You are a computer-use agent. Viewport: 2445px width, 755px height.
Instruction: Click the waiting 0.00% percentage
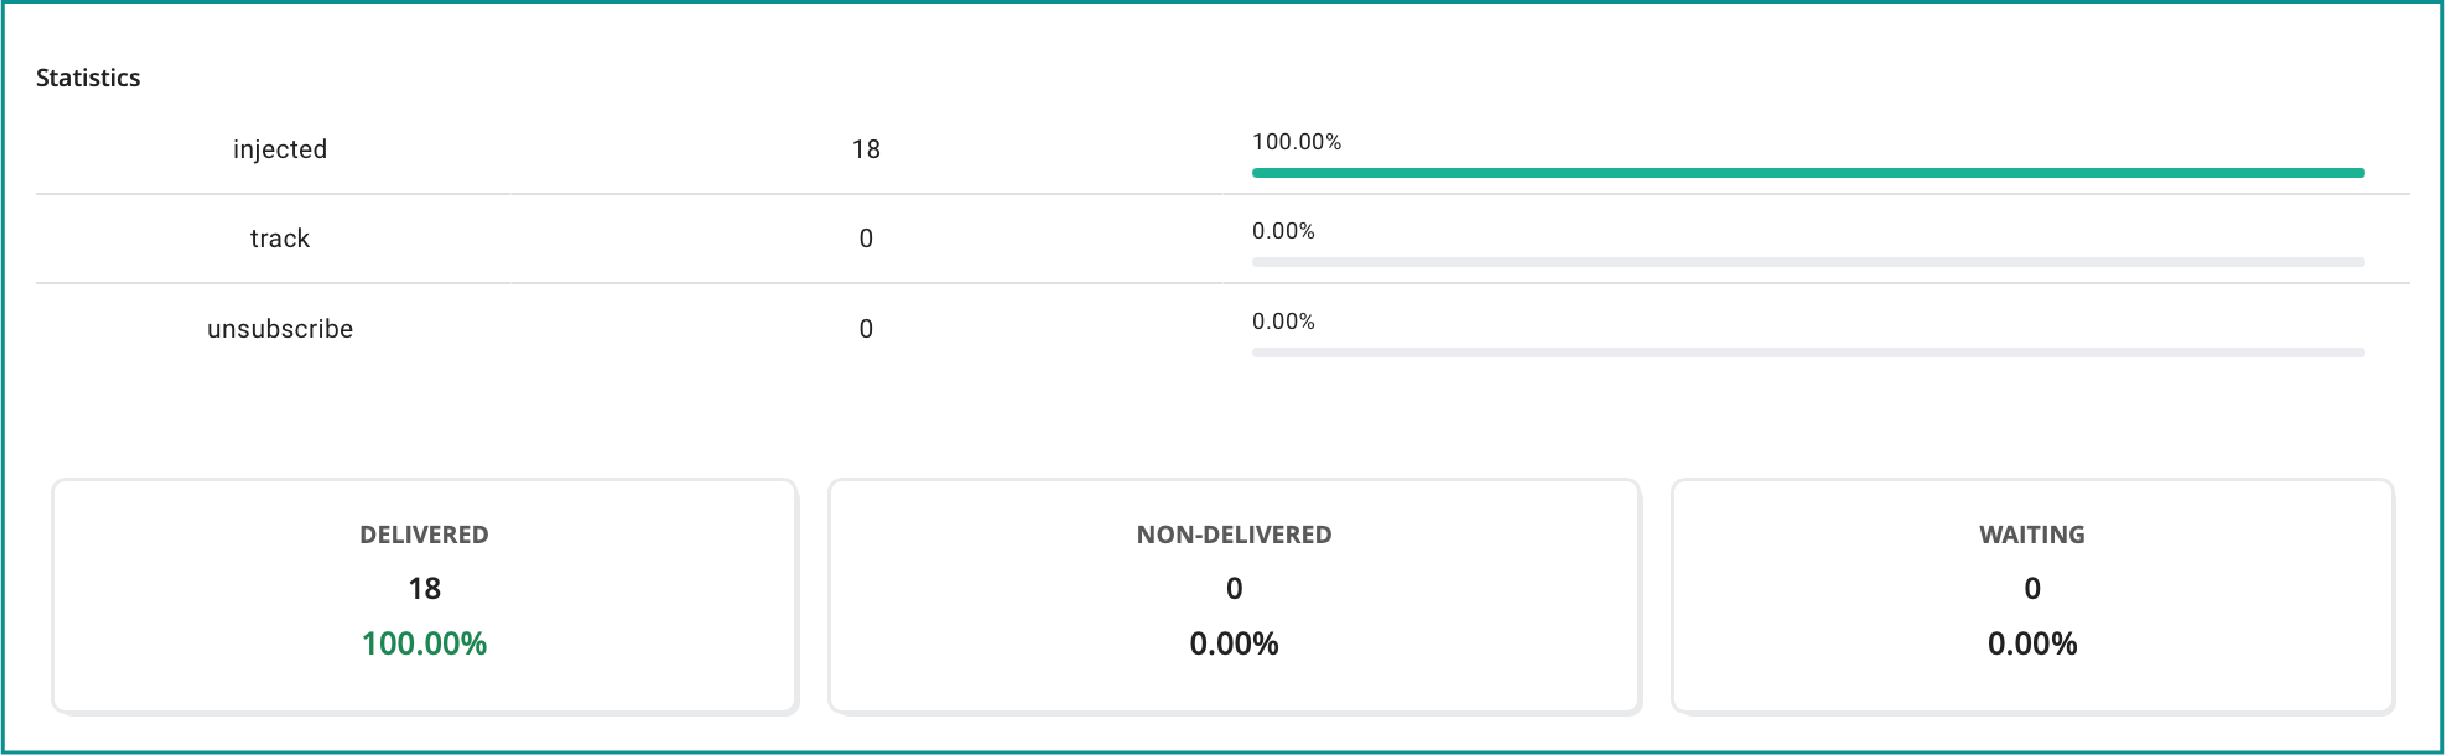pyautogui.click(x=2032, y=643)
